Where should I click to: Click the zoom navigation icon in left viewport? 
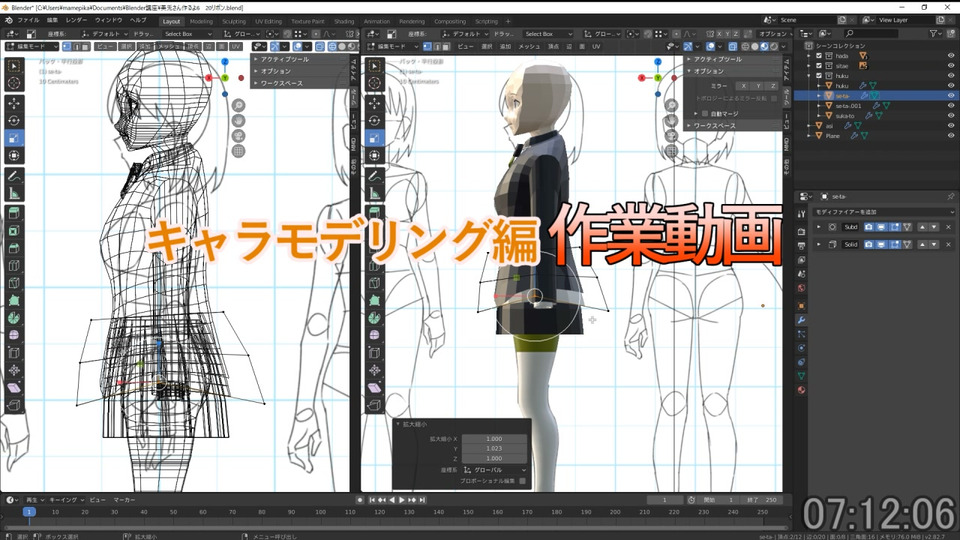(238, 106)
